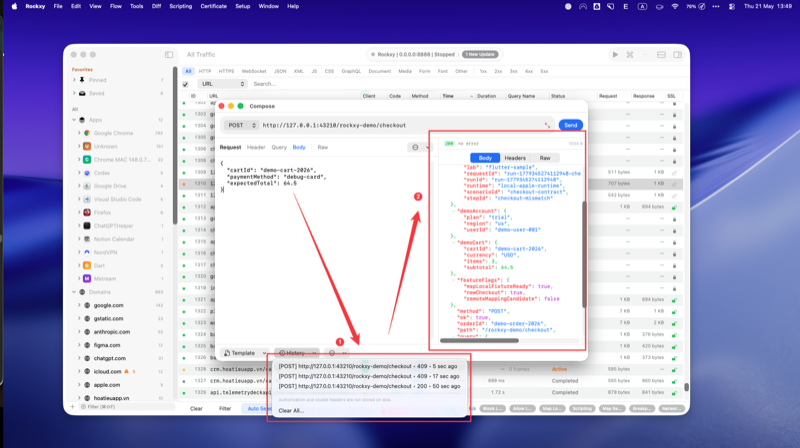The width and height of the screenshot is (800, 448).
Task: Expand the Saved favorites group
Action: pos(74,93)
